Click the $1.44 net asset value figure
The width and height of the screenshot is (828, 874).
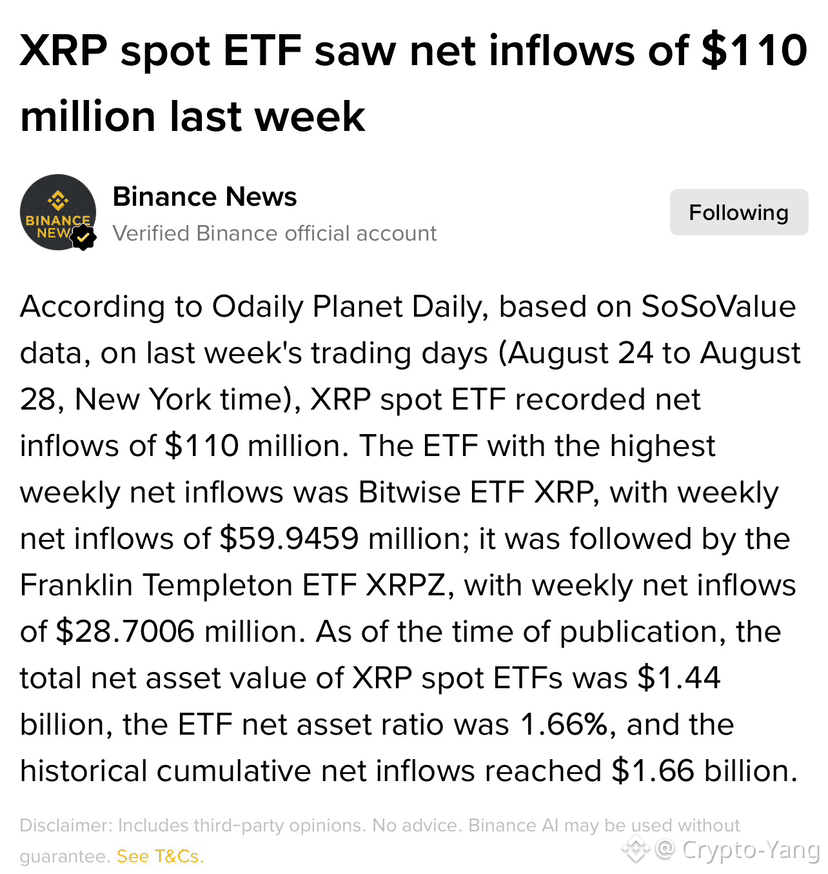(x=679, y=678)
